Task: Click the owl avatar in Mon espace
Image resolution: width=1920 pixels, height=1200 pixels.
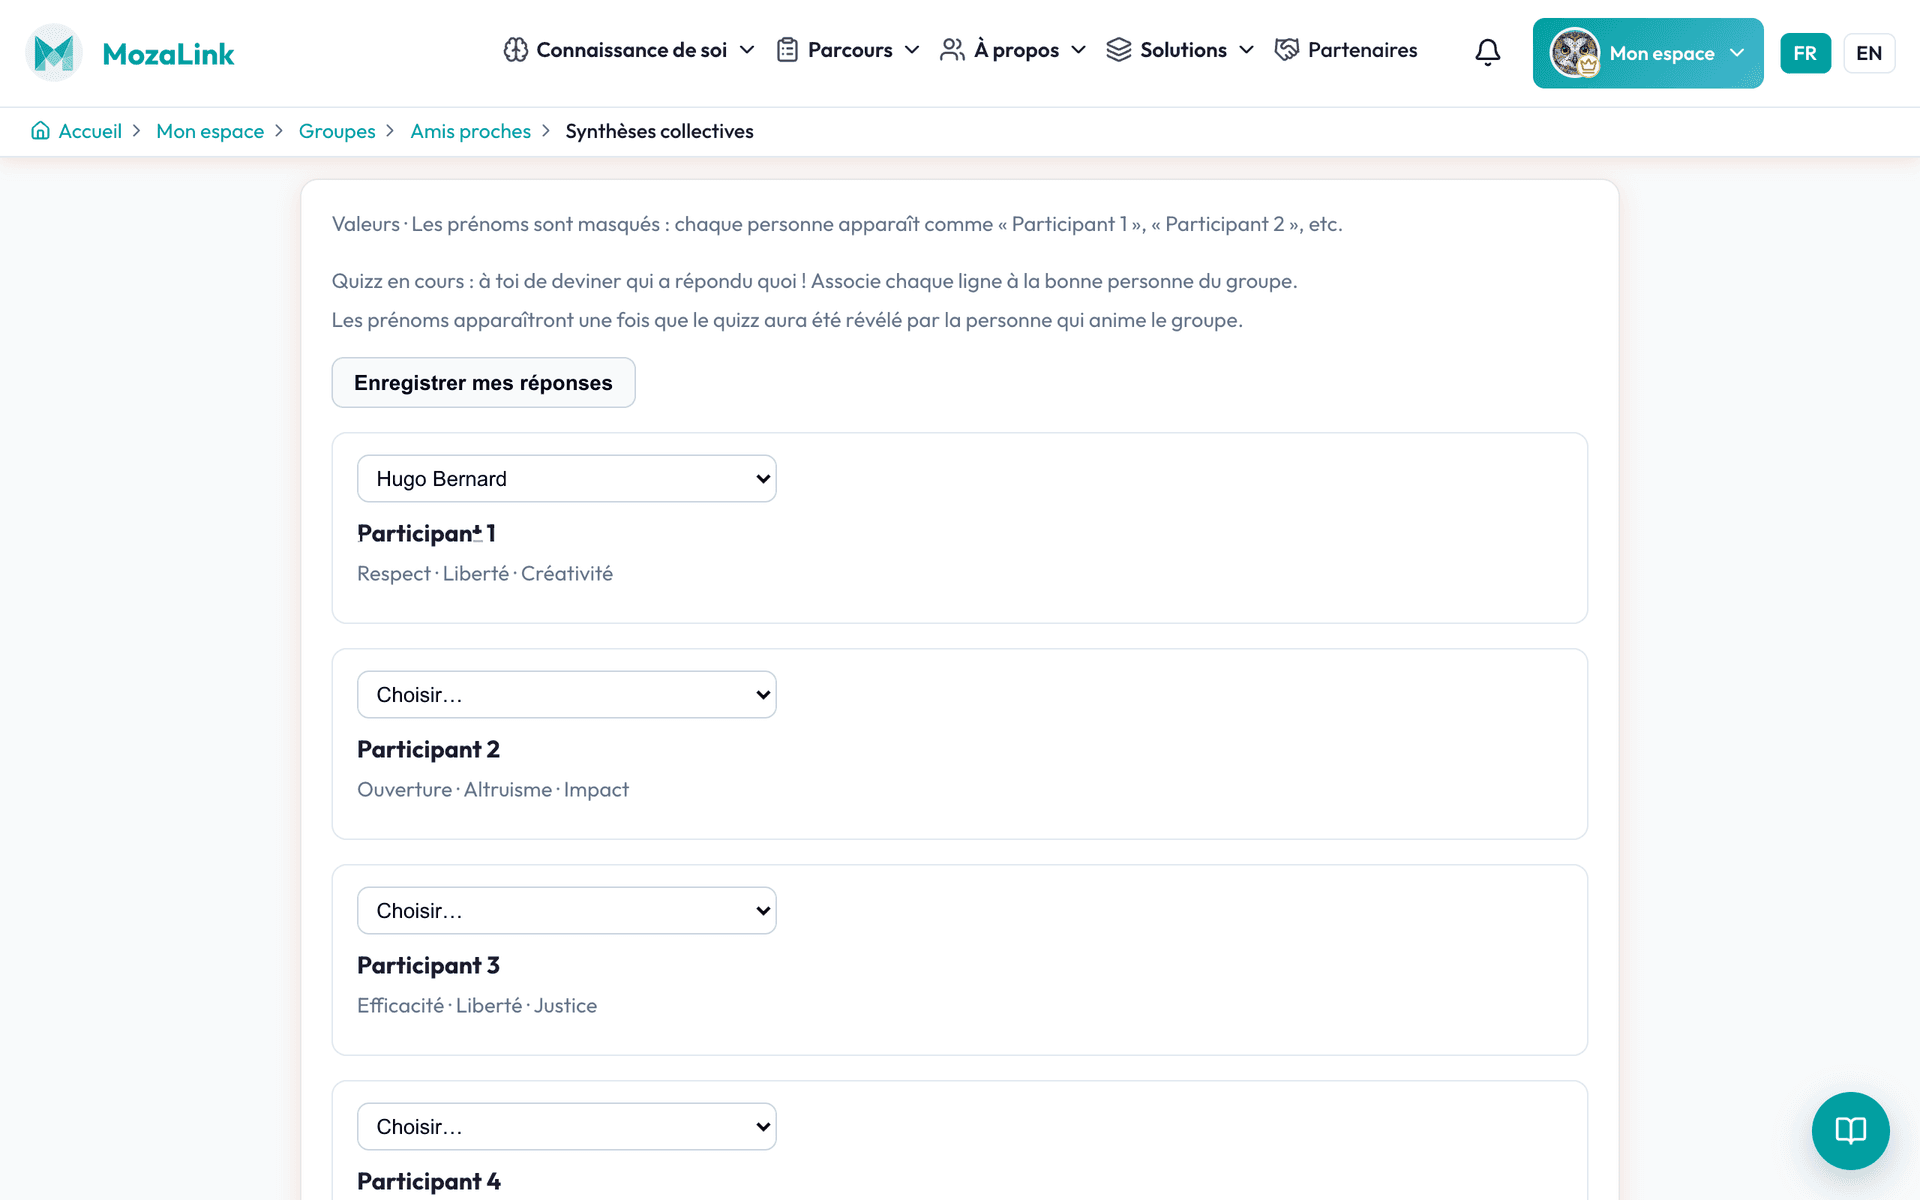Action: pos(1575,53)
